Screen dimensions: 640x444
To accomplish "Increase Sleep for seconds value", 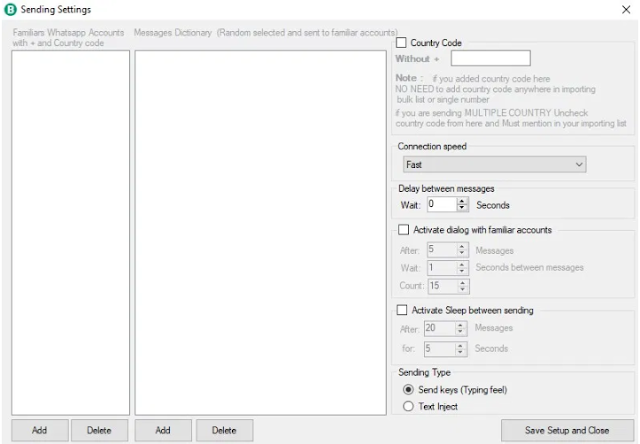I will pos(460,346).
